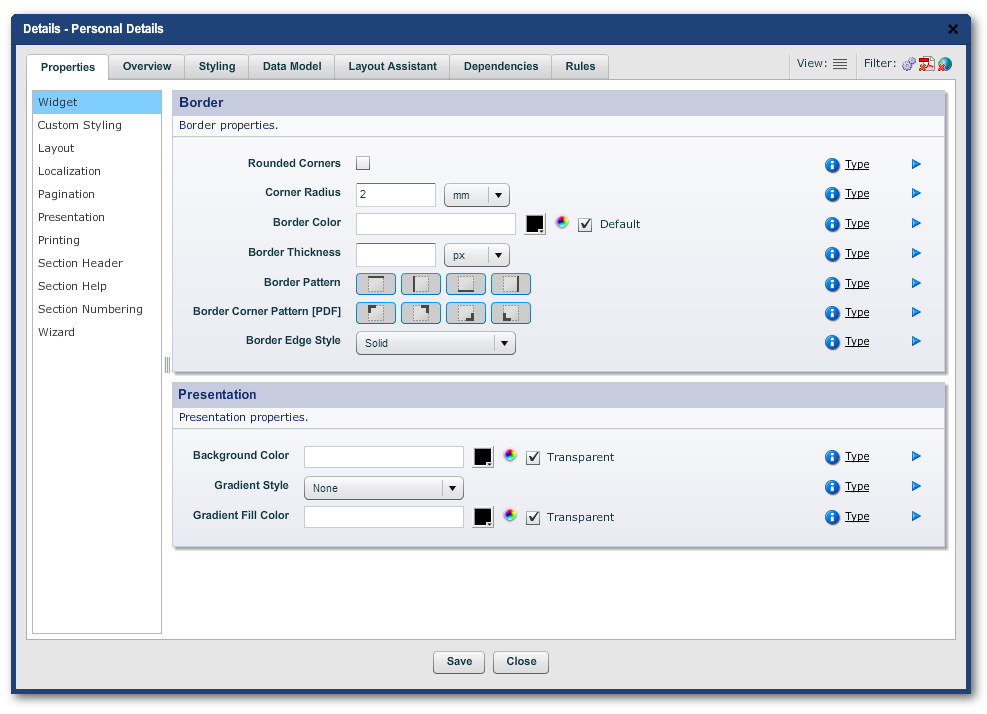Screen dimensions: 987x714
Task: Open color wheel picker for Border Color
Action: pyautogui.click(x=562, y=222)
